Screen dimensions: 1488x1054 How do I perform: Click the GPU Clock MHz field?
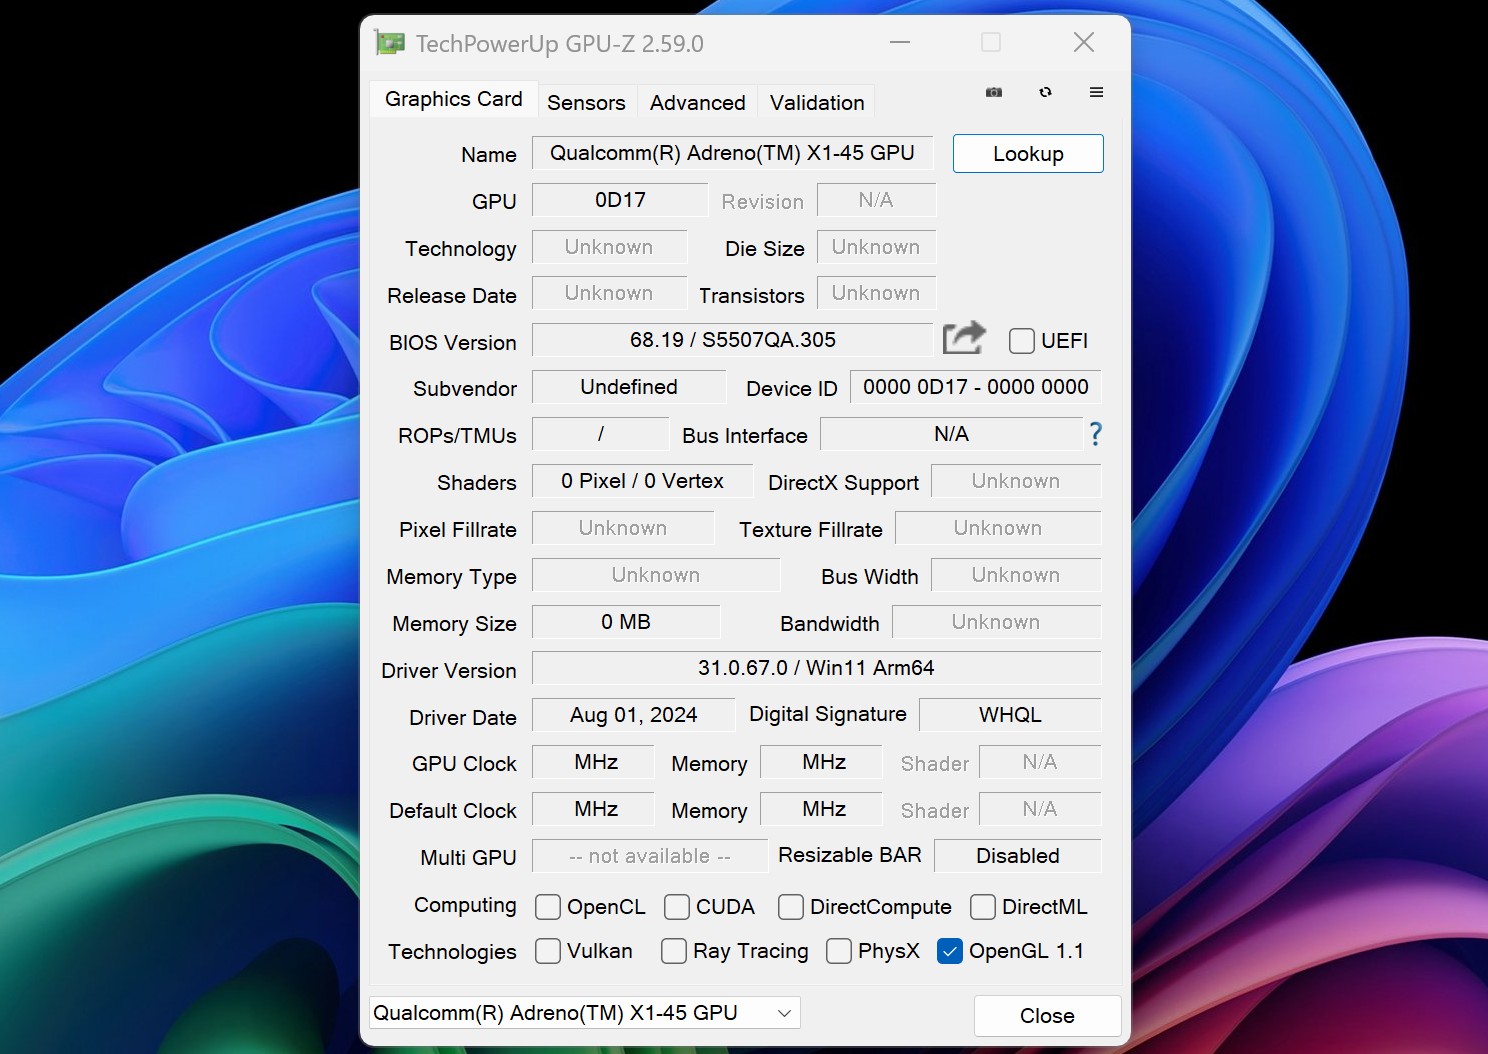coord(593,762)
